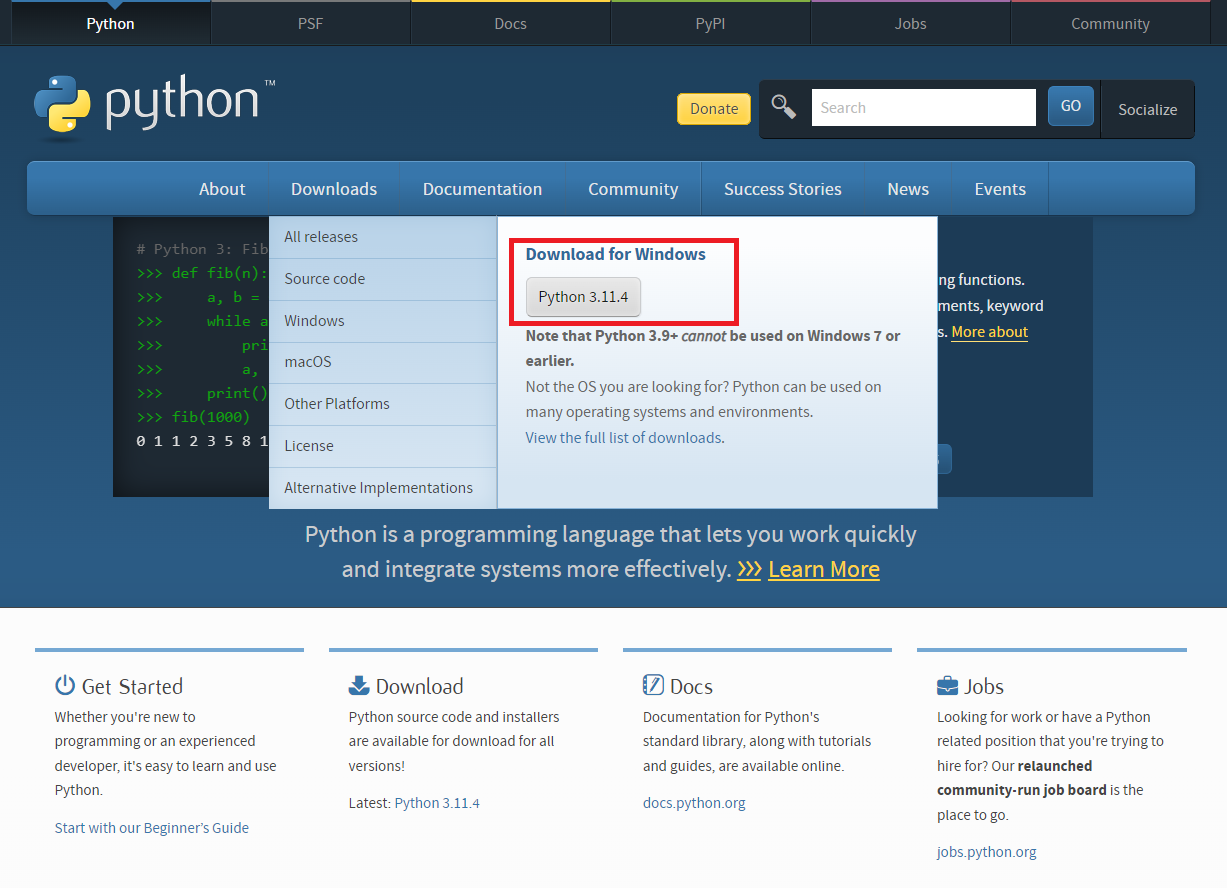Screen dimensions: 1227x888
Task: Click the Download section heading
Action: (419, 686)
